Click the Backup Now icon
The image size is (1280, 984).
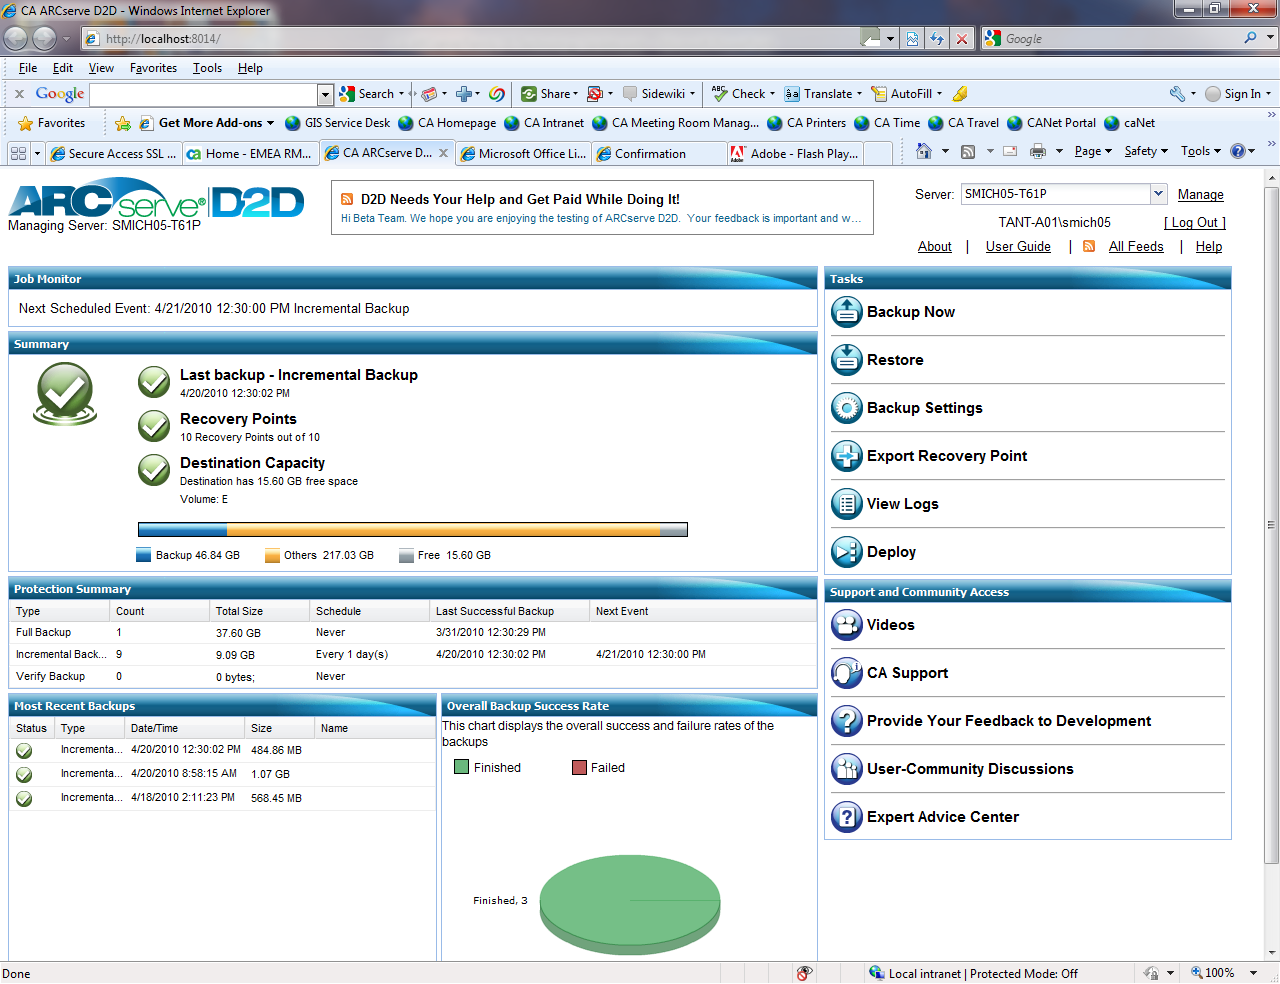pyautogui.click(x=847, y=312)
